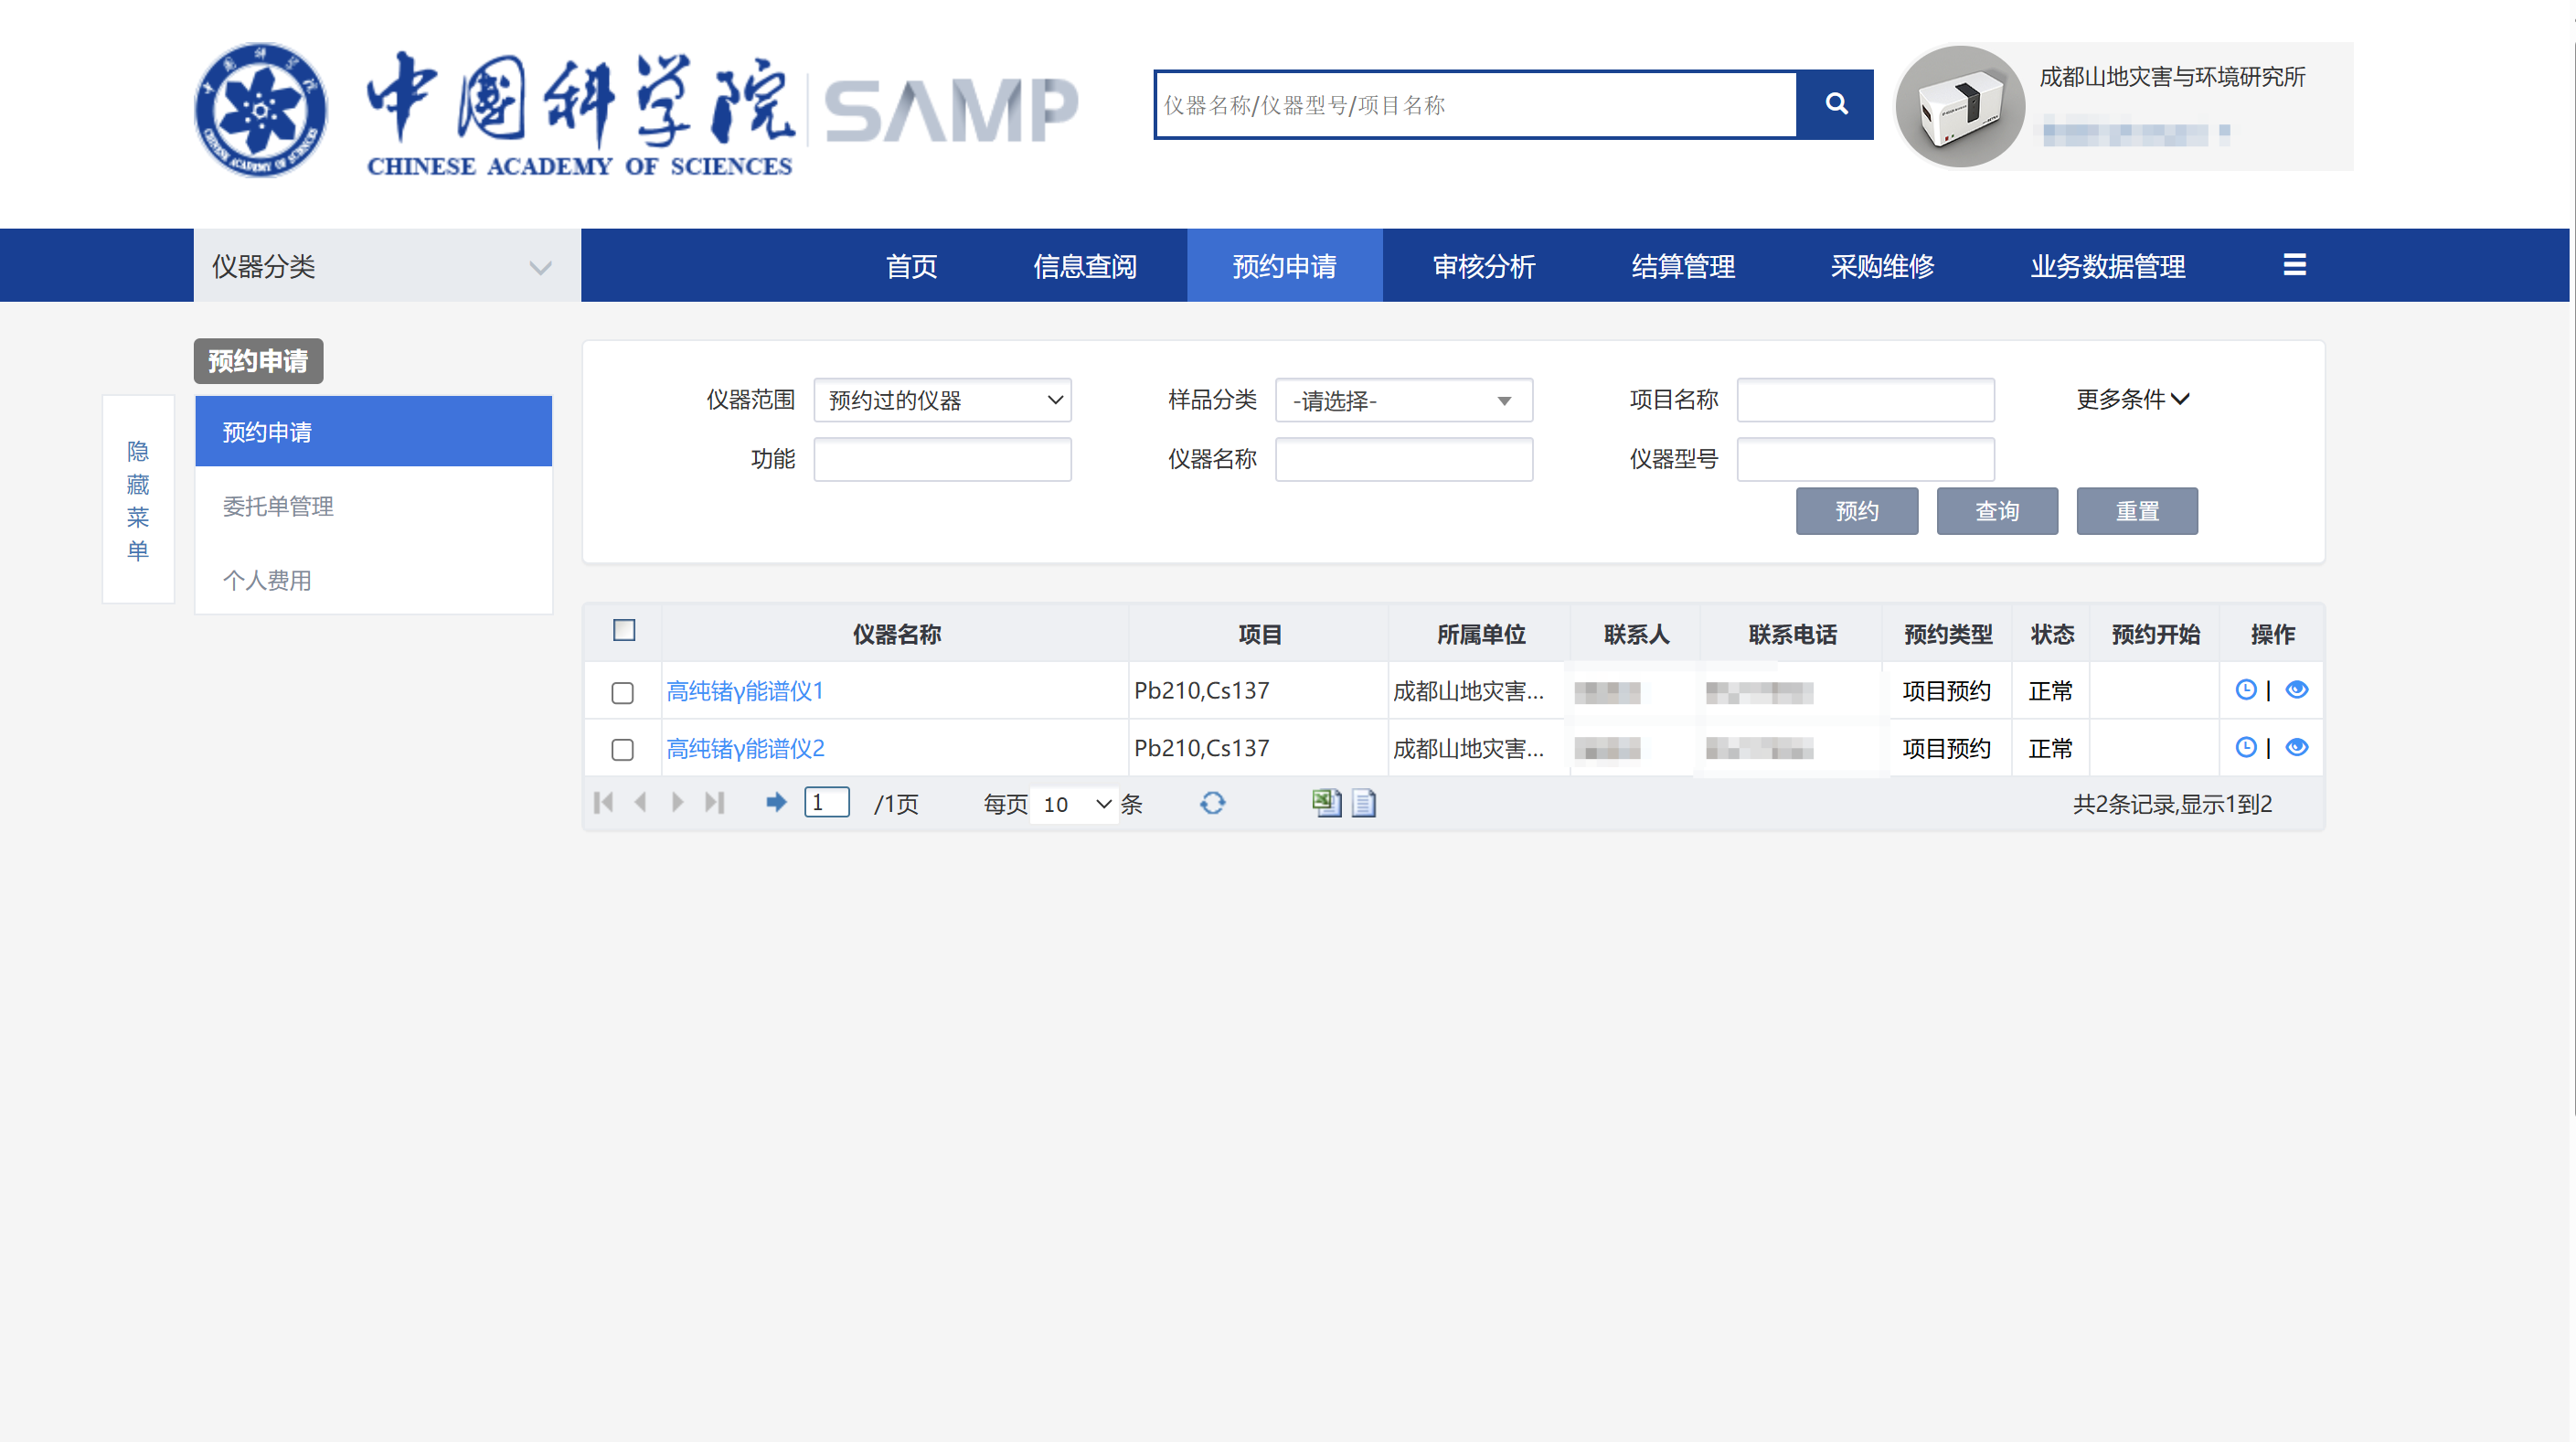Click clock icon for 高纯锗γ能谱仪2 row
Image resolution: width=2576 pixels, height=1442 pixels.
(2245, 748)
